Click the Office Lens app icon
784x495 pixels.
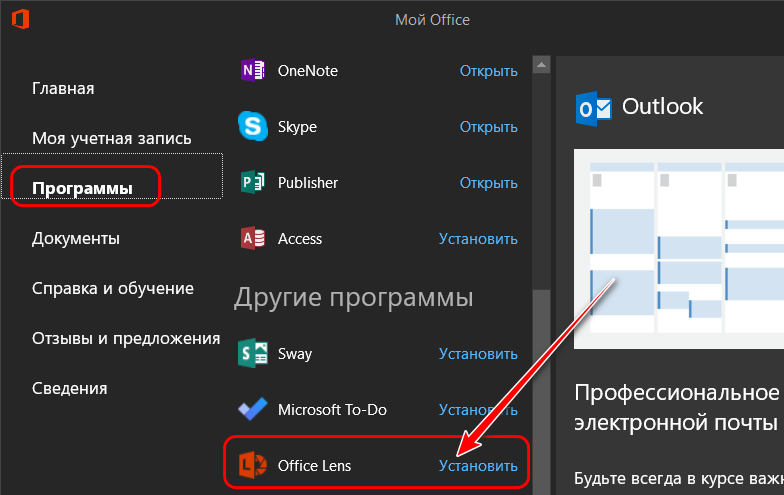[x=252, y=465]
